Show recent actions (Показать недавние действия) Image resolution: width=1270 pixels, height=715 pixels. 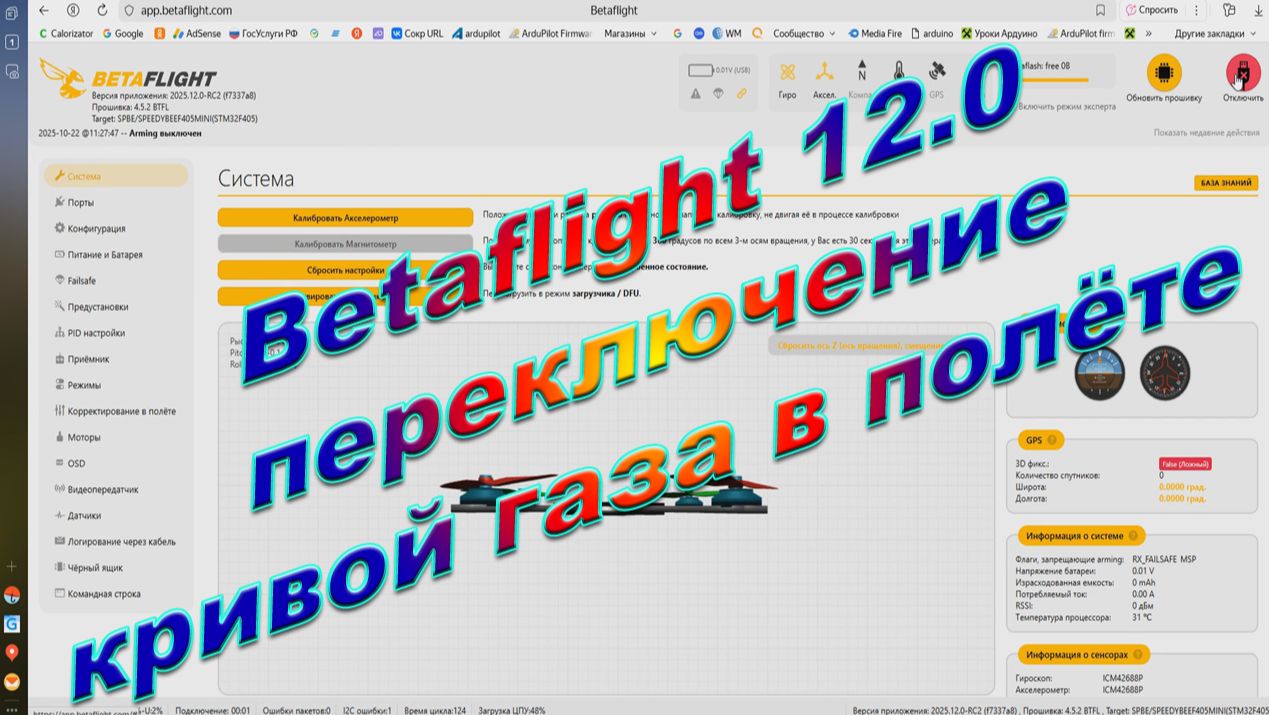[x=1205, y=133]
